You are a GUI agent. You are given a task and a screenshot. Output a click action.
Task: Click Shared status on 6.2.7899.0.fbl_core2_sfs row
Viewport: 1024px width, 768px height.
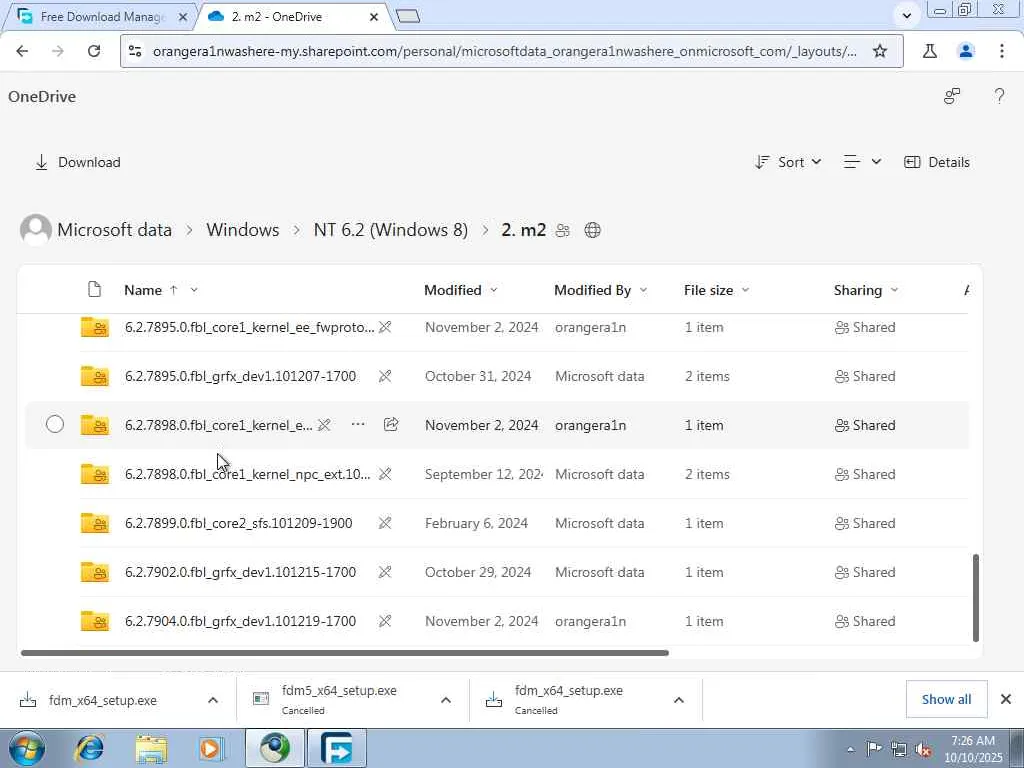coord(865,523)
